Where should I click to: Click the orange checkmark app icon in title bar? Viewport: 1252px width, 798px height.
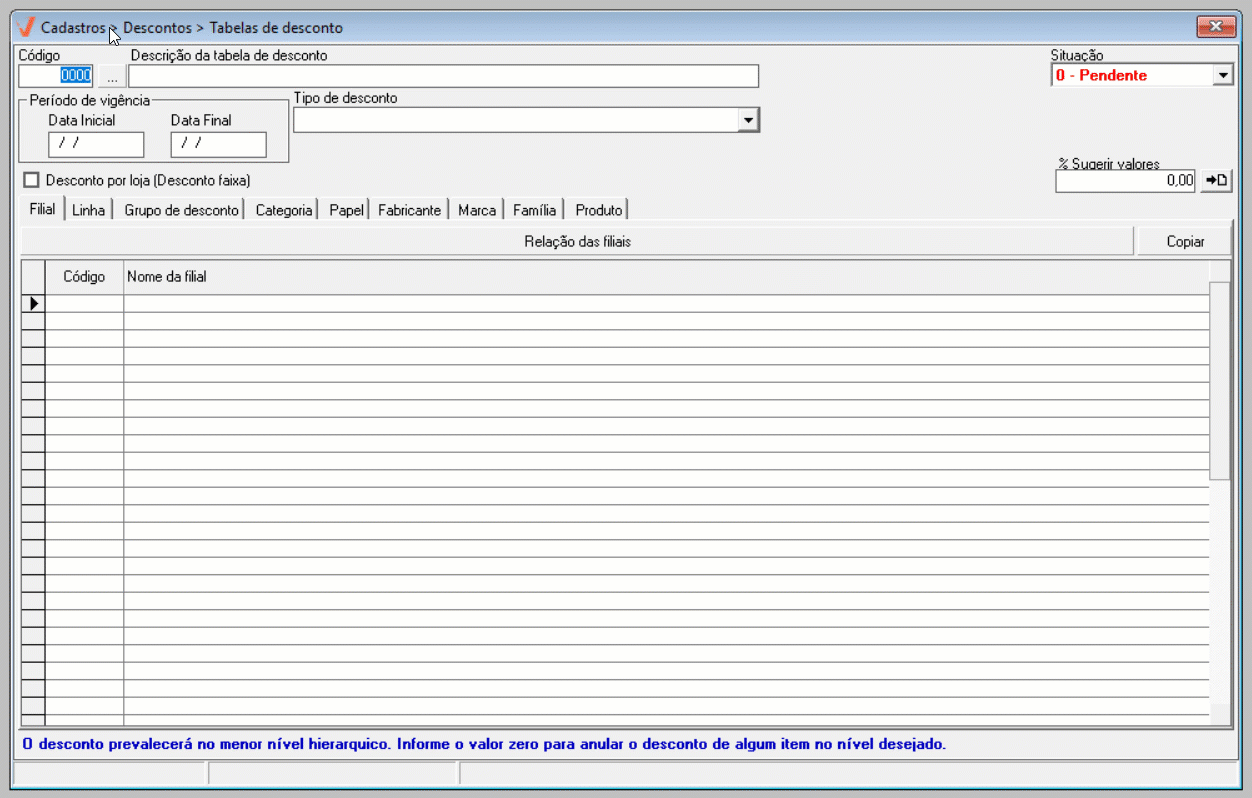tap(26, 27)
